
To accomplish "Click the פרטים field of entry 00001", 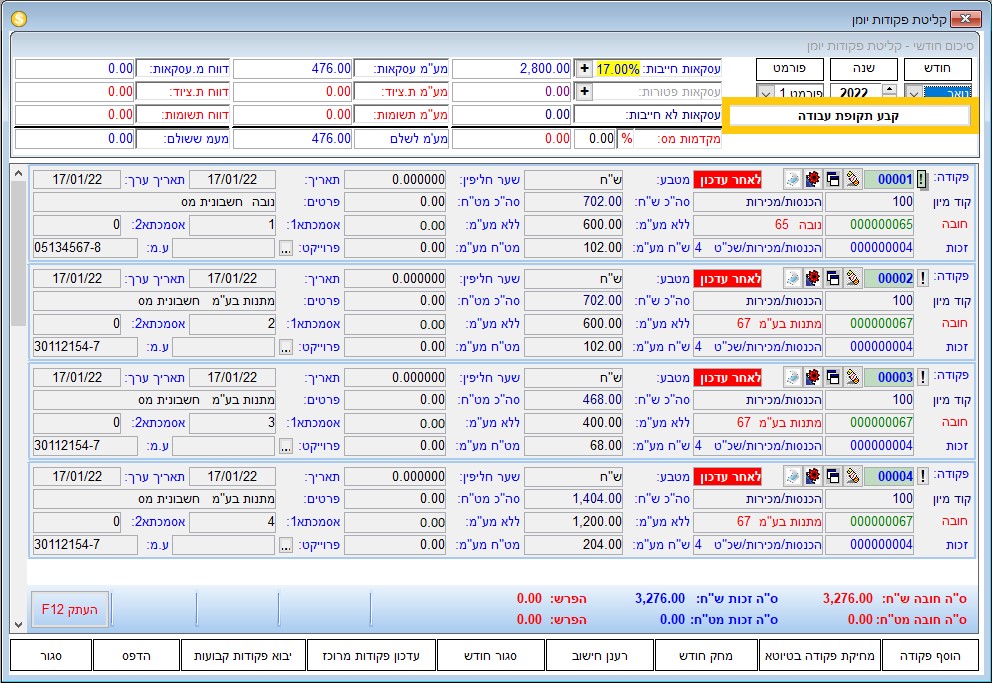I will point(154,202).
